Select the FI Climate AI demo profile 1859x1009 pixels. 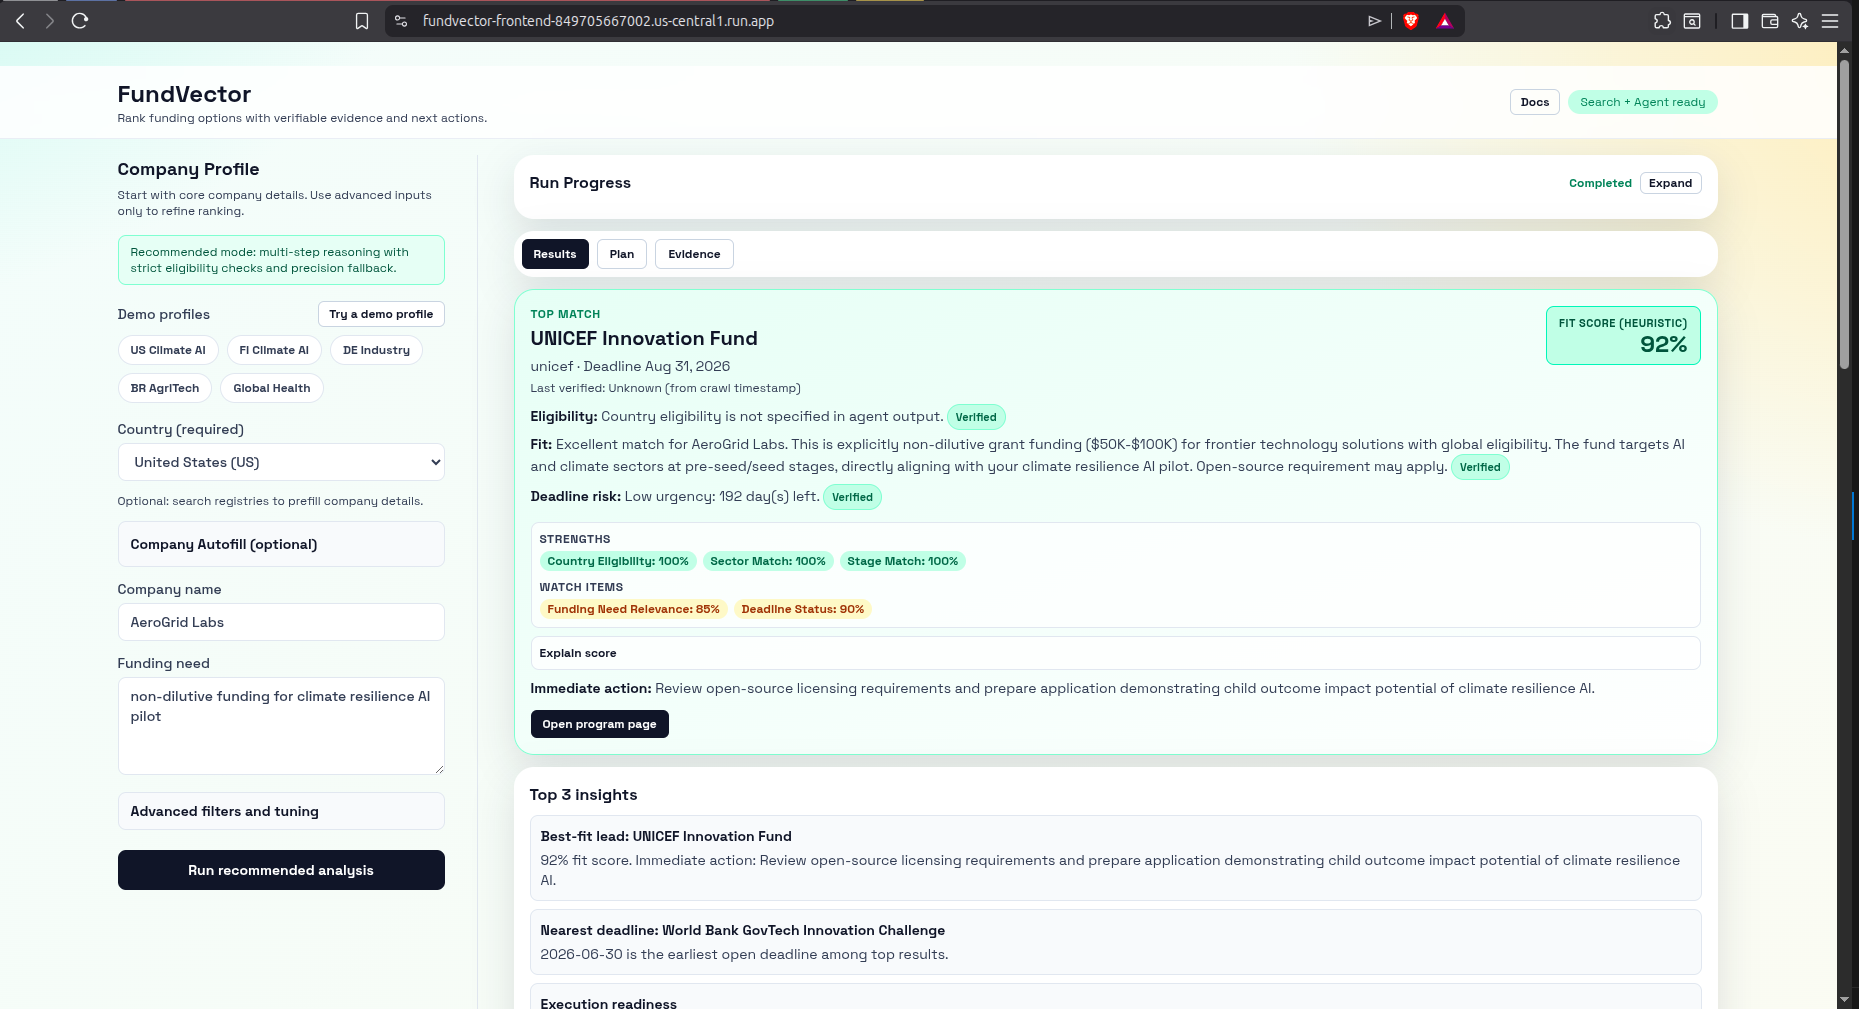274,350
